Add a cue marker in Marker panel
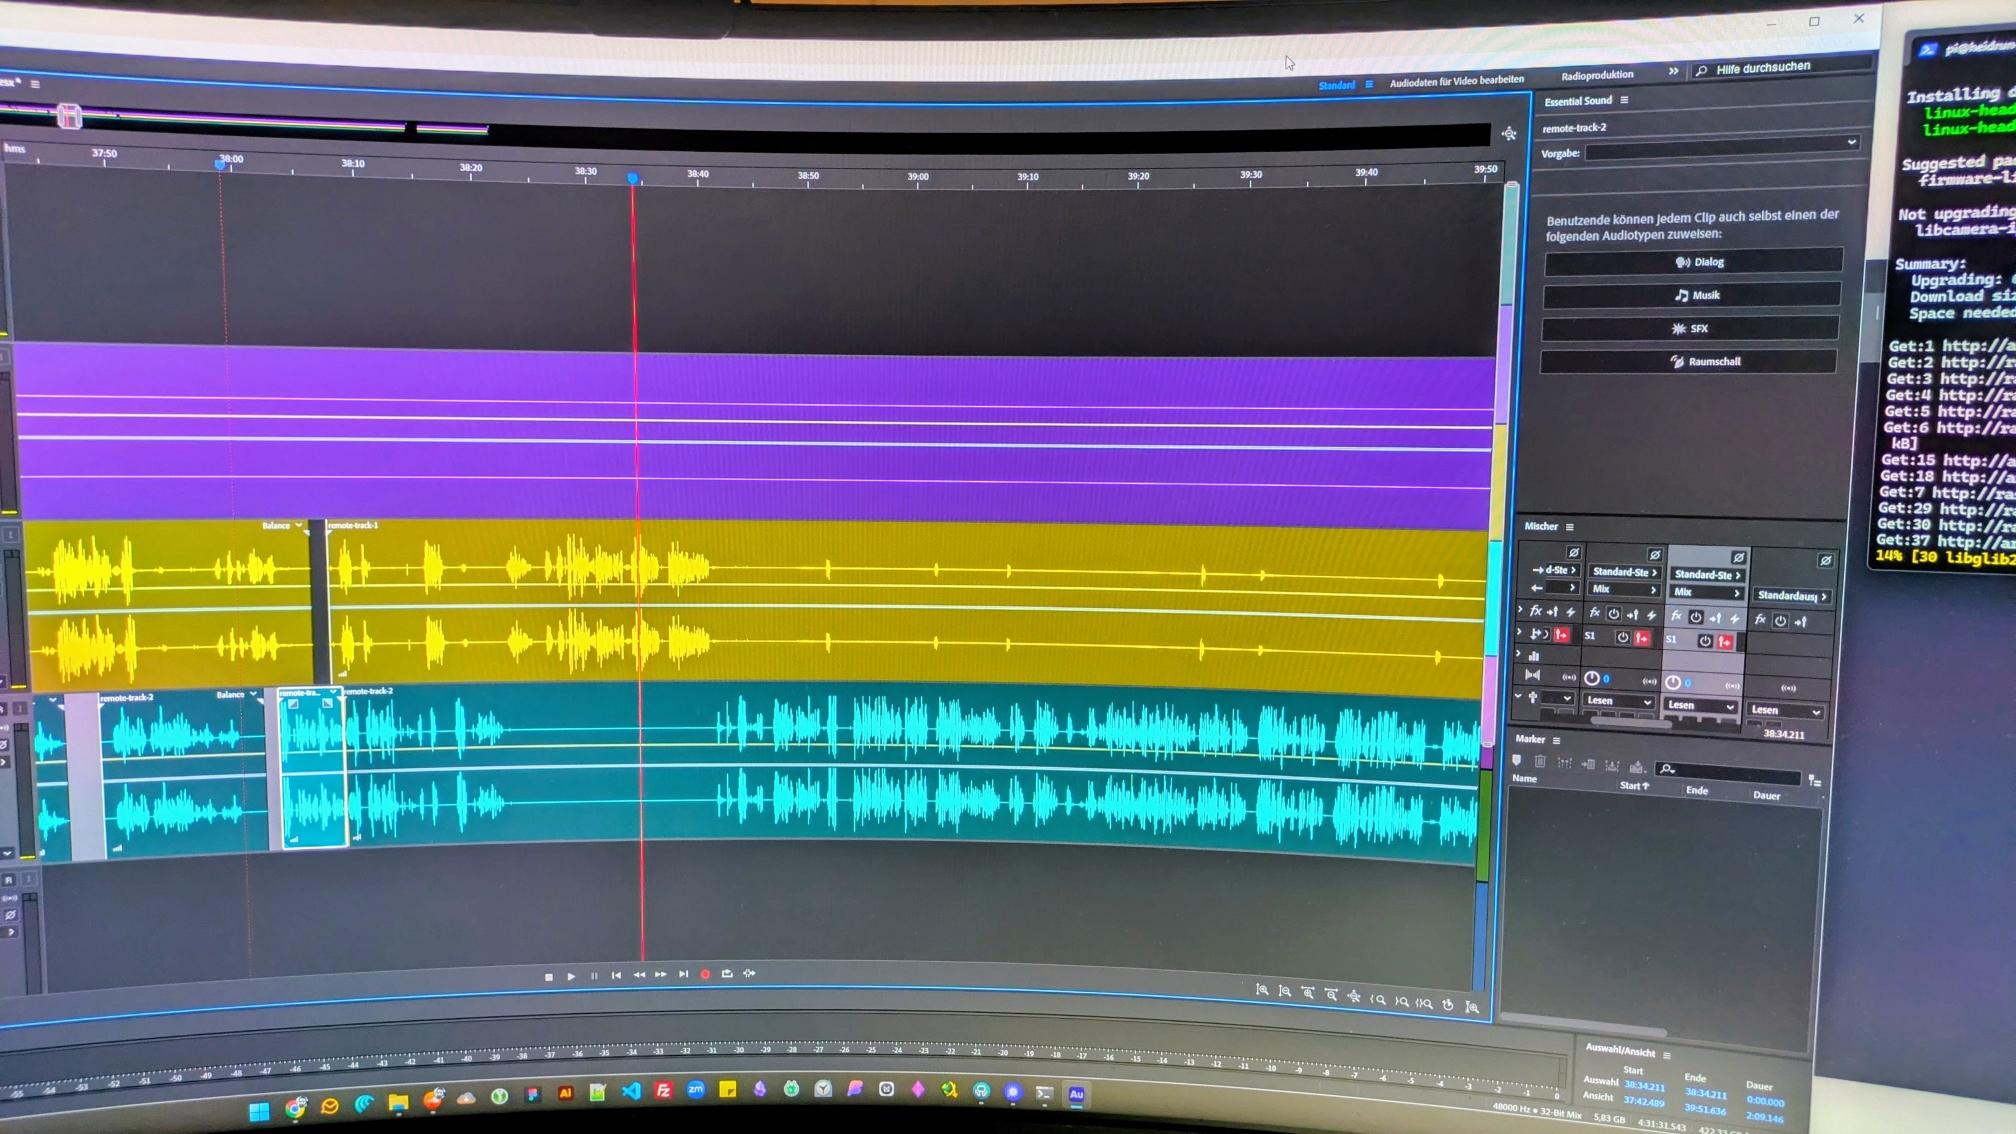 coord(1517,762)
